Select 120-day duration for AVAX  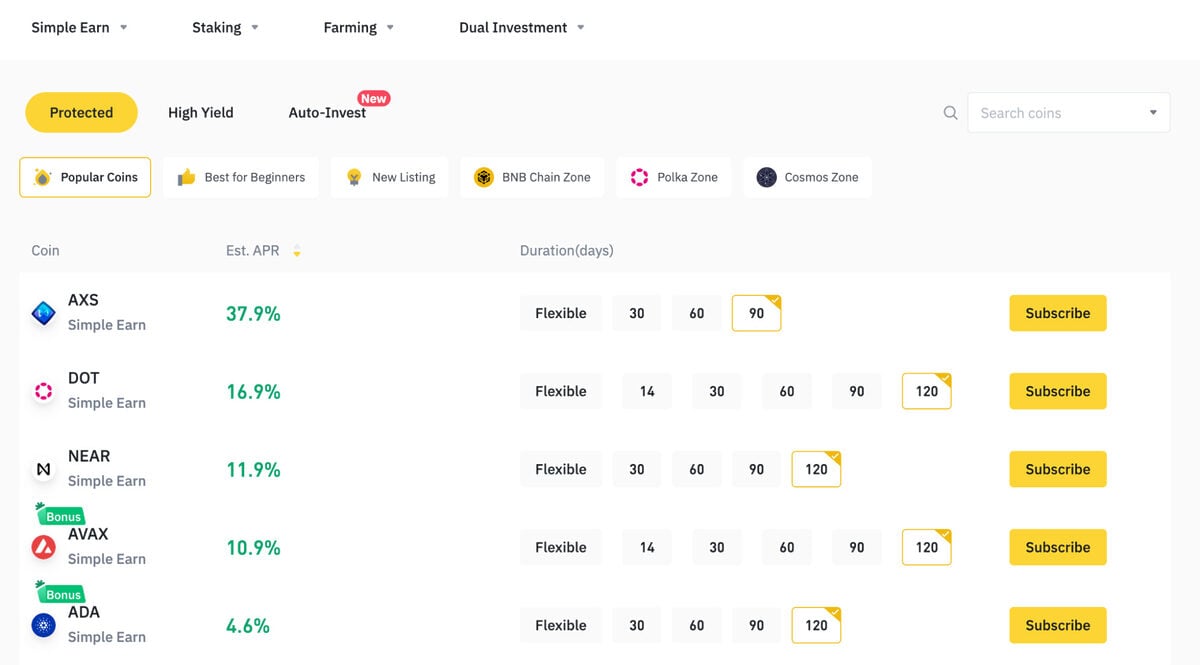tap(927, 547)
